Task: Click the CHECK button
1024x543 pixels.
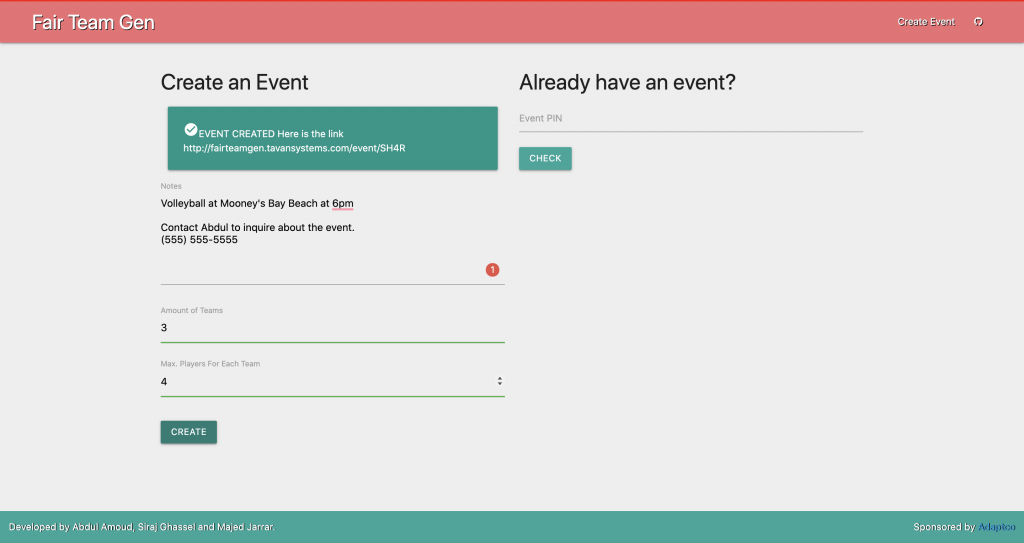Action: [545, 158]
